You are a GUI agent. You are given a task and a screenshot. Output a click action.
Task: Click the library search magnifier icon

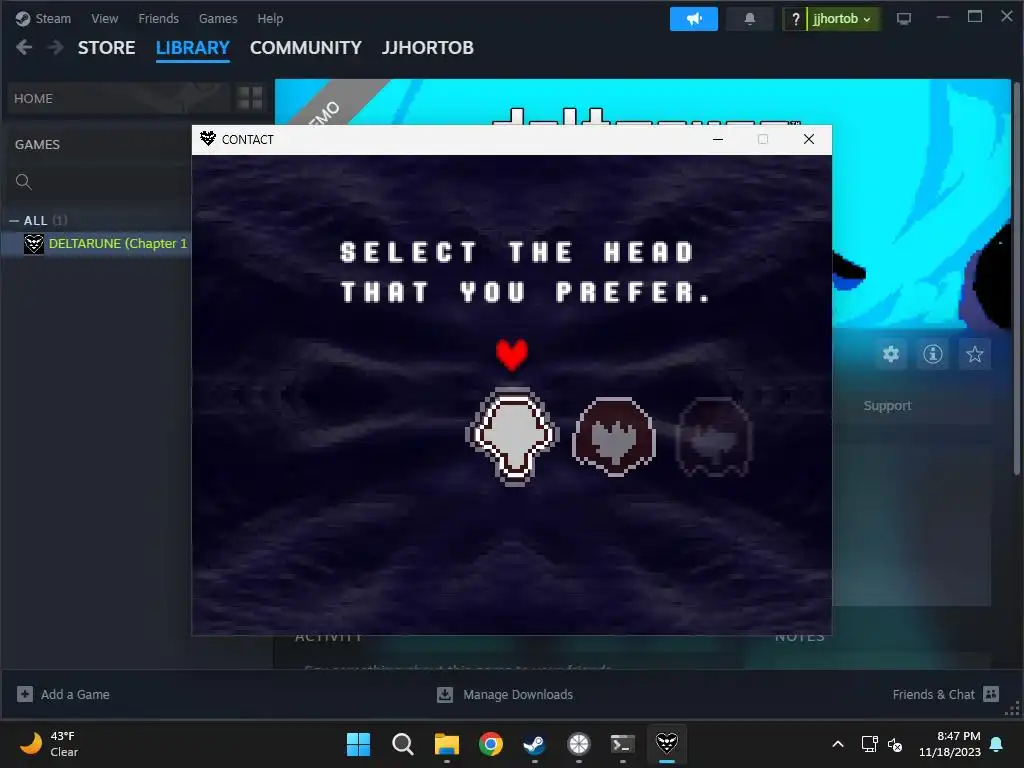tap(24, 182)
